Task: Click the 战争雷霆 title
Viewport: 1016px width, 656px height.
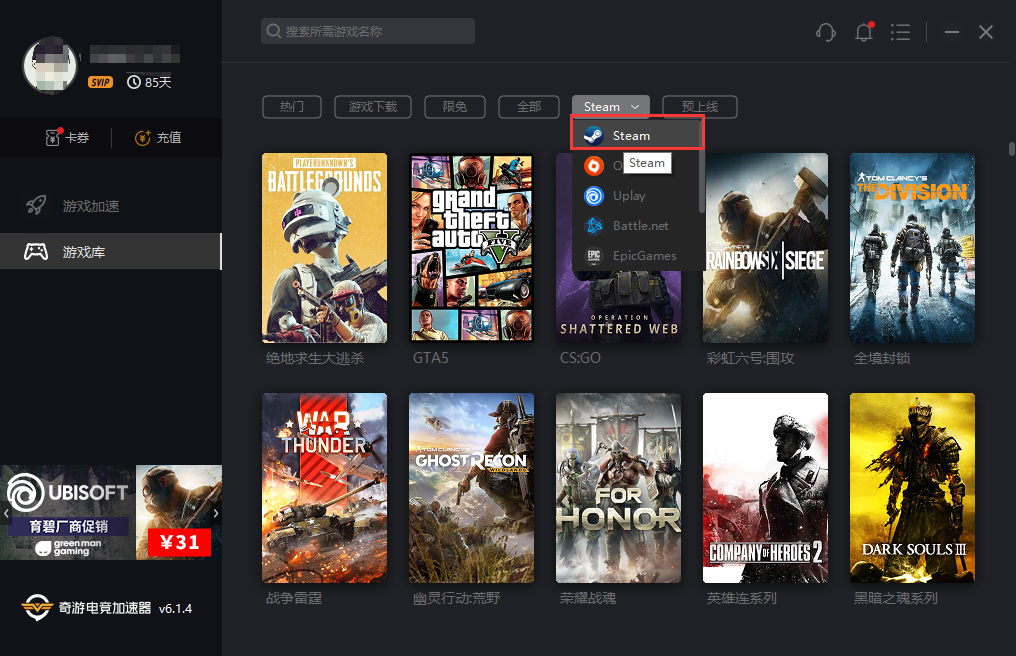Action: (294, 598)
